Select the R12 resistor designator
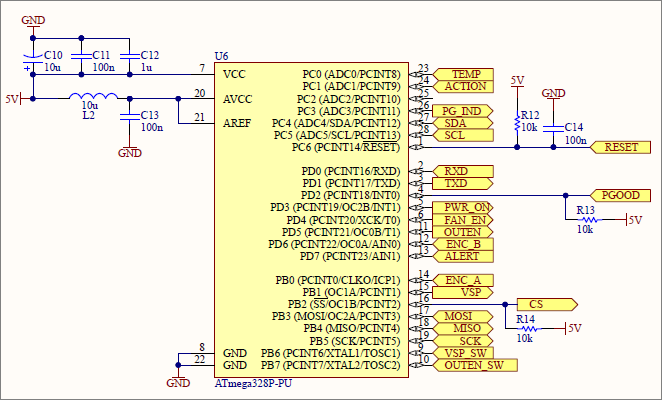Image resolution: width=662 pixels, height=400 pixels. pos(530,115)
